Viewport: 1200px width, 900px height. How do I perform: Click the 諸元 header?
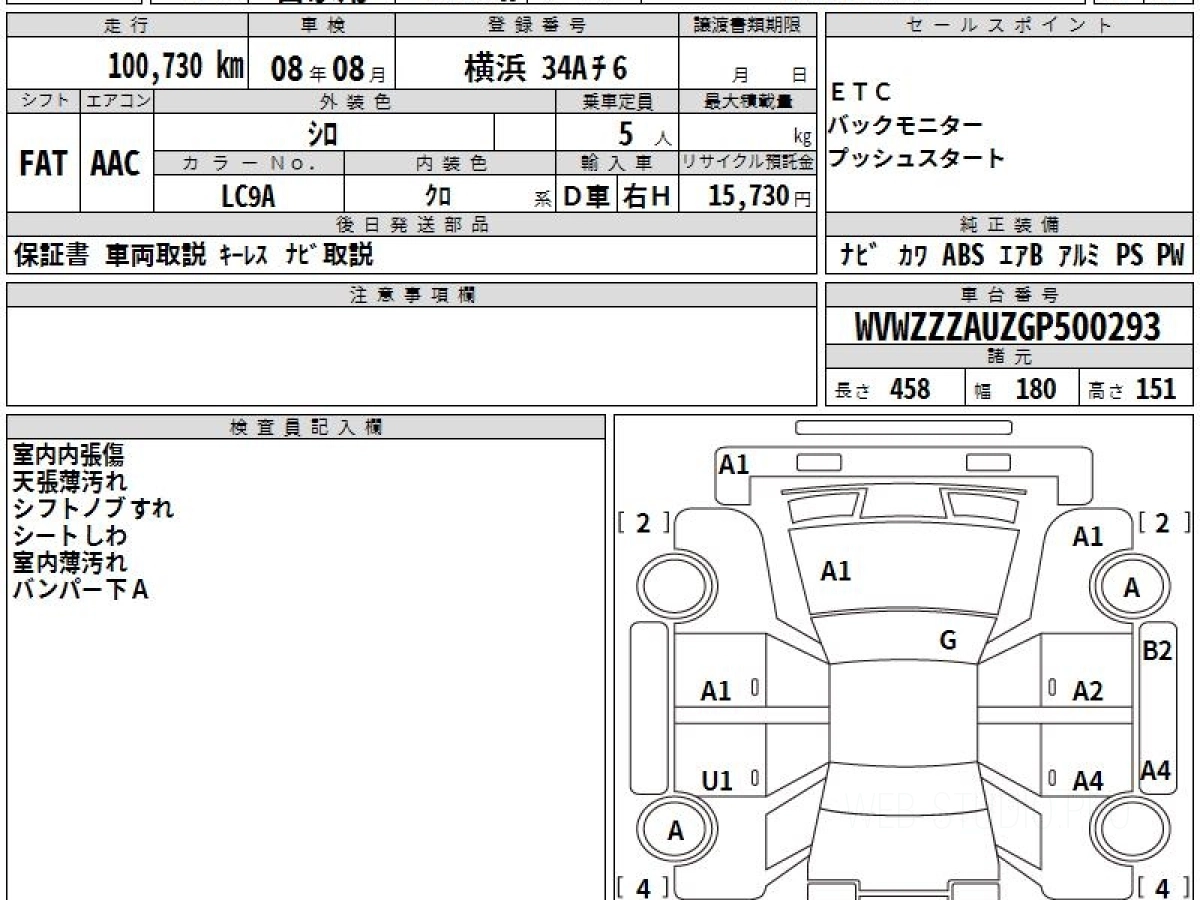click(x=1010, y=357)
